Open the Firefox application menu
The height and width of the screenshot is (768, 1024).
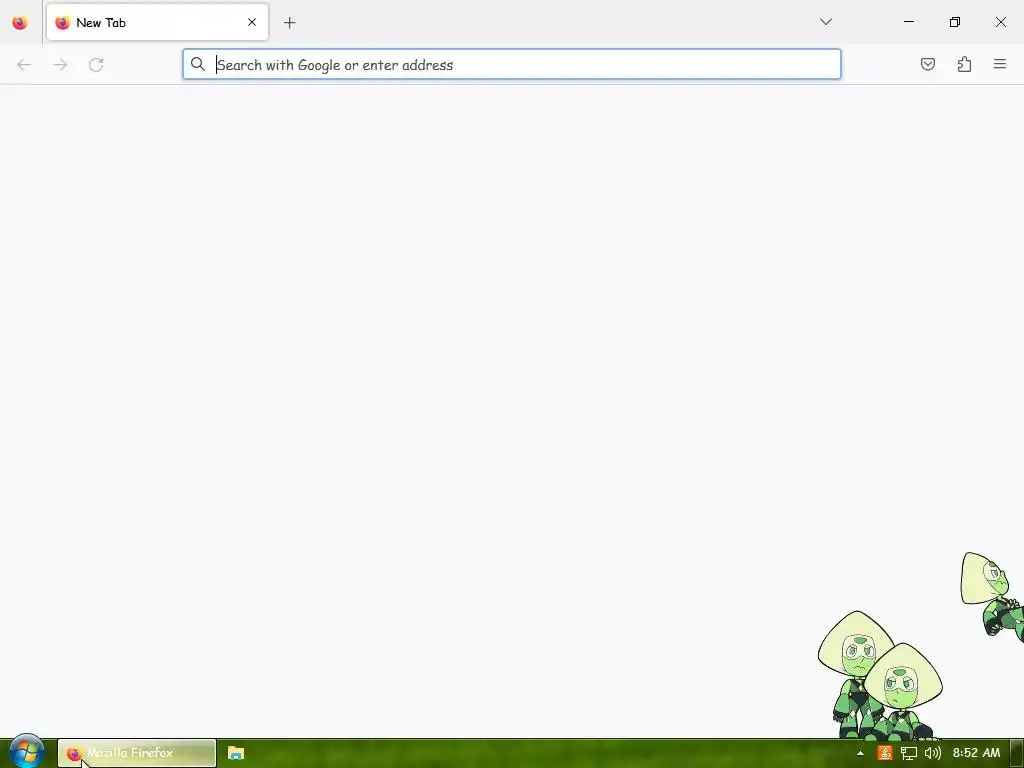(x=1000, y=64)
